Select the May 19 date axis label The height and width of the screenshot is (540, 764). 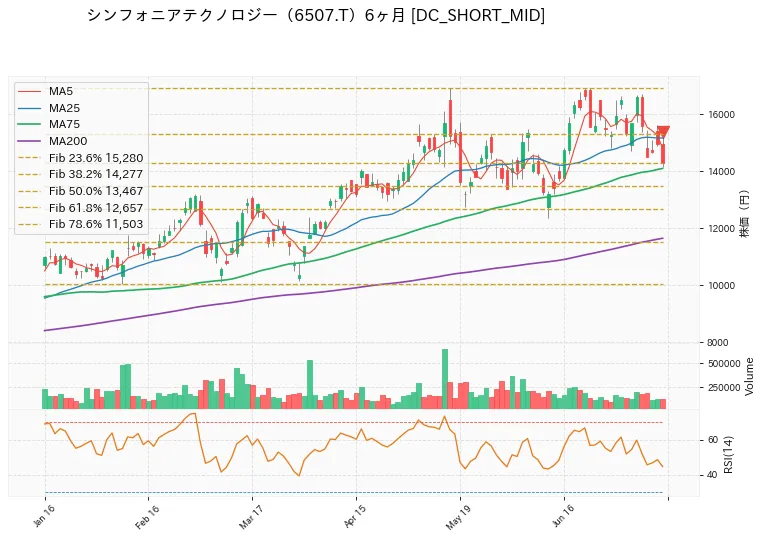click(x=458, y=517)
